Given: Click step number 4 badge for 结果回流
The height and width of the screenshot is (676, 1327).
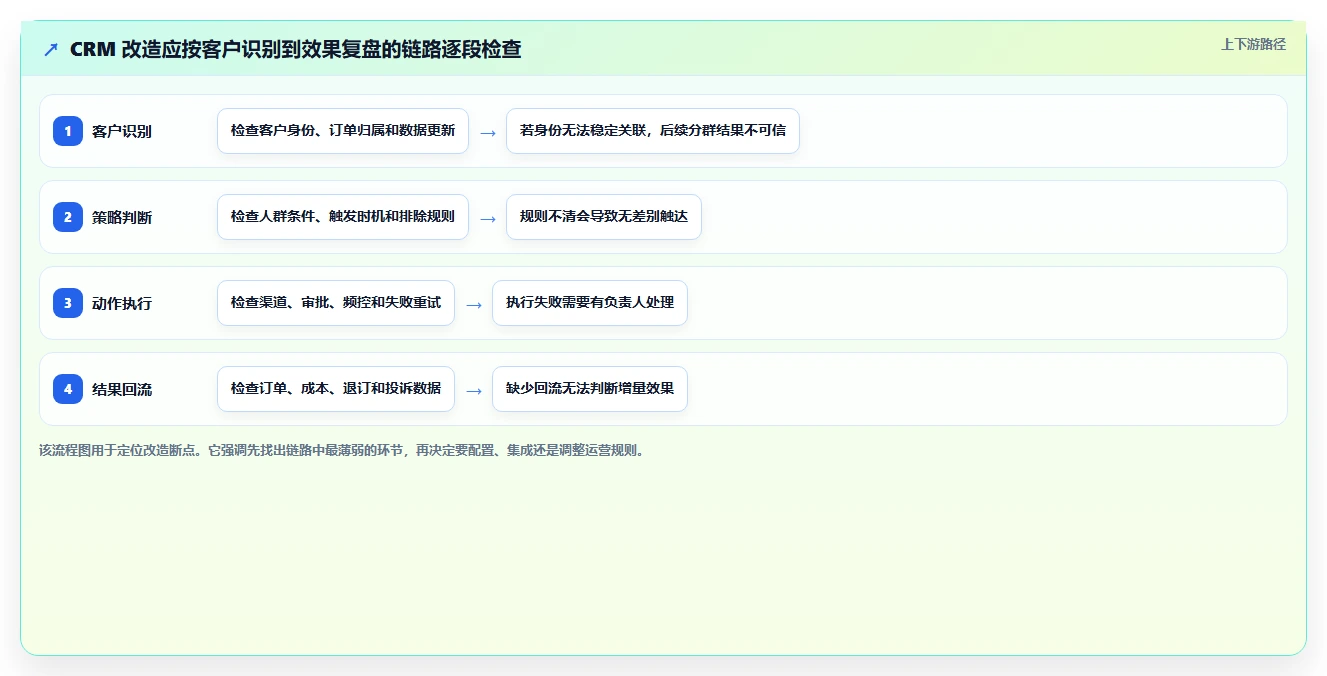Looking at the screenshot, I should pyautogui.click(x=68, y=389).
